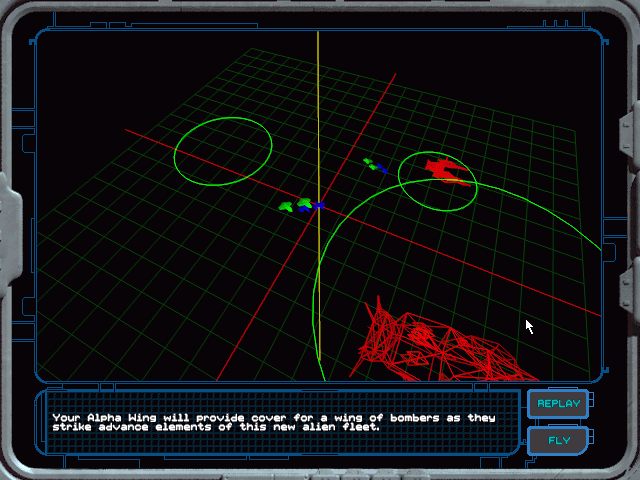Start the mission with the FLY button
The width and height of the screenshot is (640, 480).
[558, 440]
